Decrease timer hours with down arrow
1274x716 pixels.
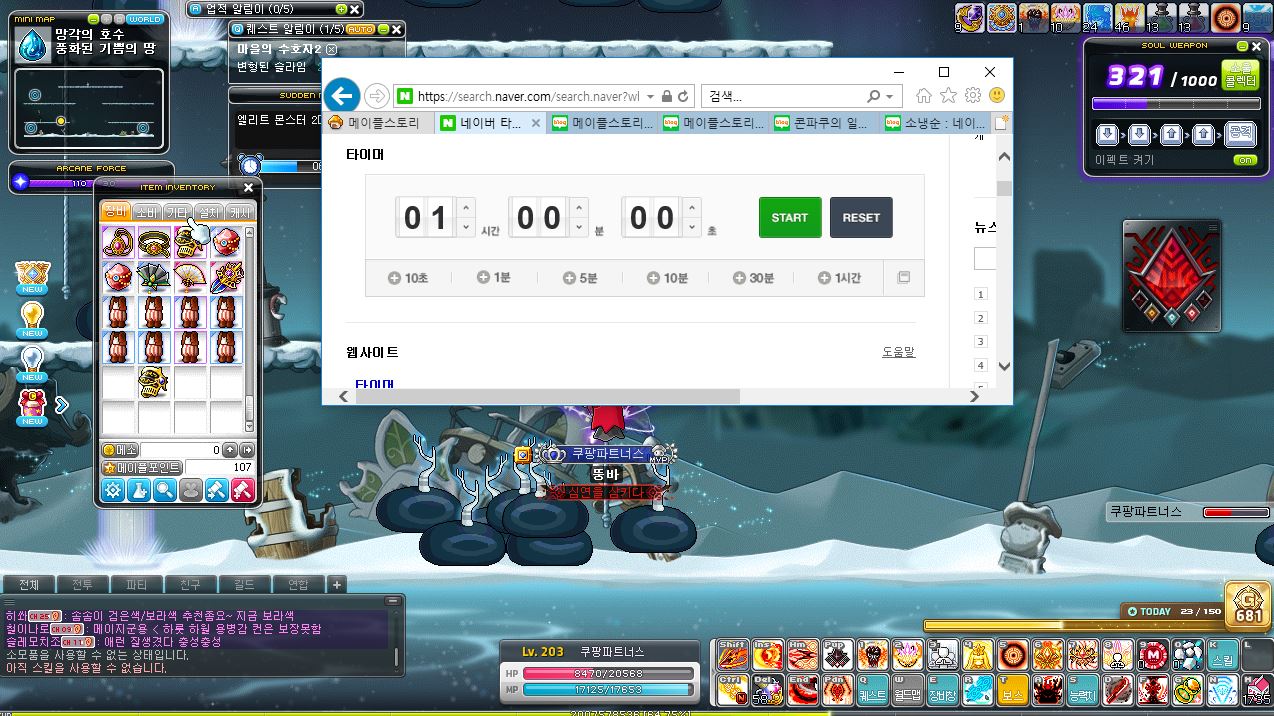(x=466, y=228)
